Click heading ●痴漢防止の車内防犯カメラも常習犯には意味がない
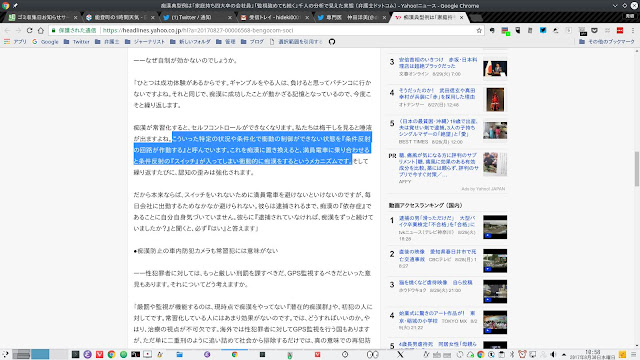Image resolution: width=640 pixels, height=360 pixels. point(206,251)
